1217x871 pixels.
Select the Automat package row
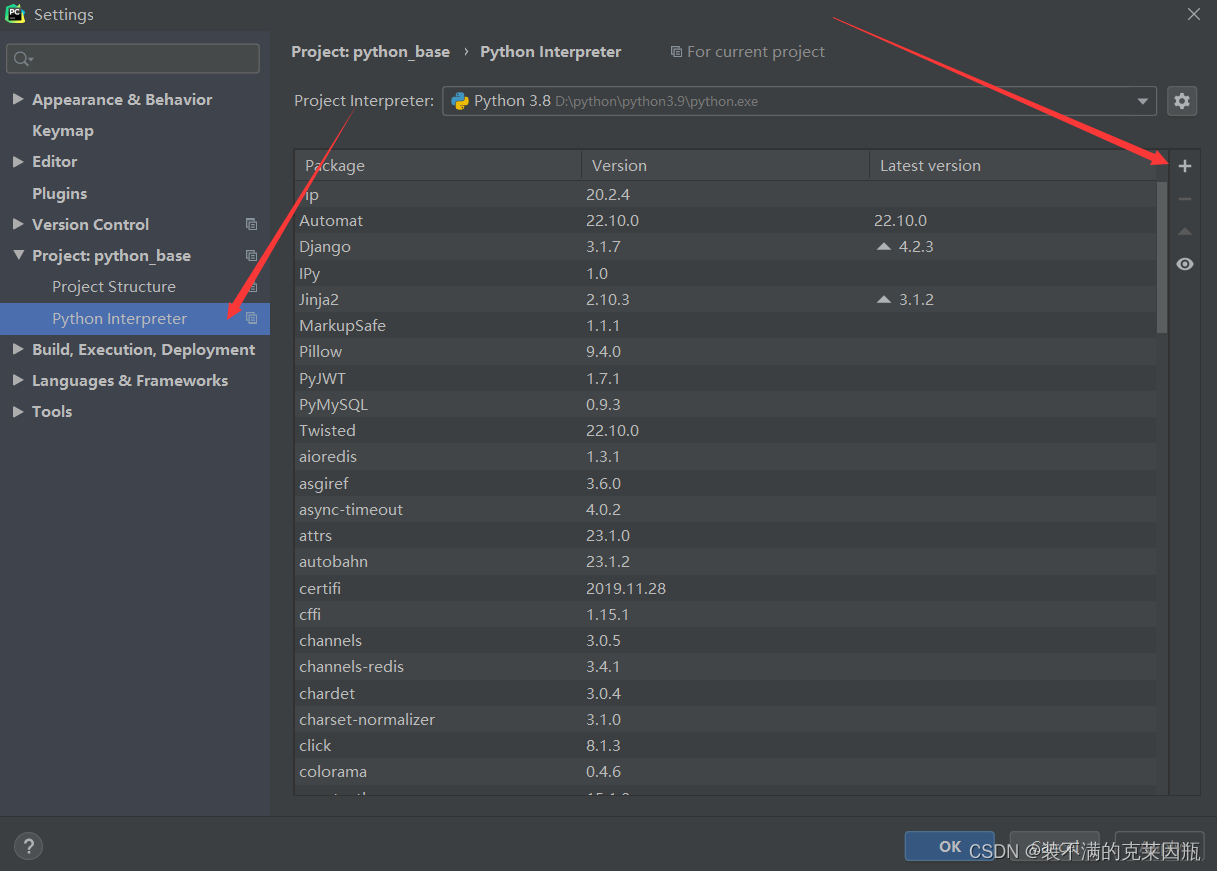pyautogui.click(x=725, y=221)
